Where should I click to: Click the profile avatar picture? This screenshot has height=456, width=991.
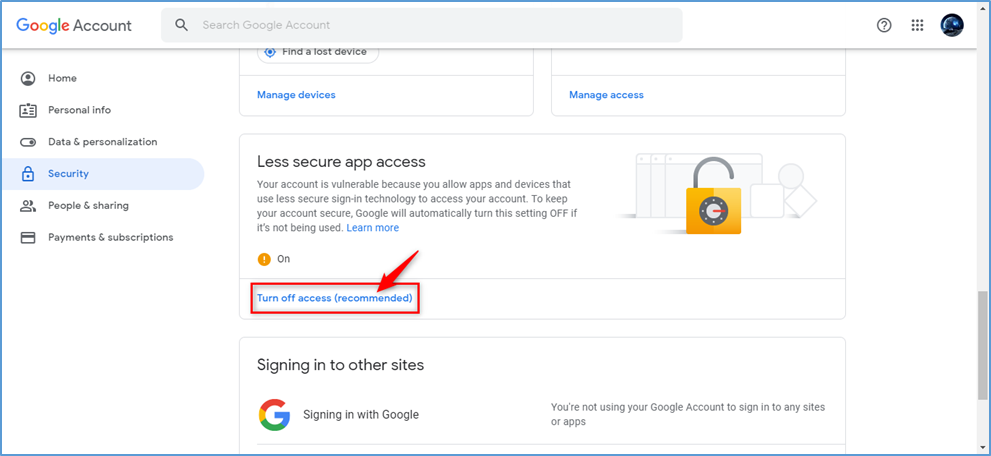(x=952, y=25)
